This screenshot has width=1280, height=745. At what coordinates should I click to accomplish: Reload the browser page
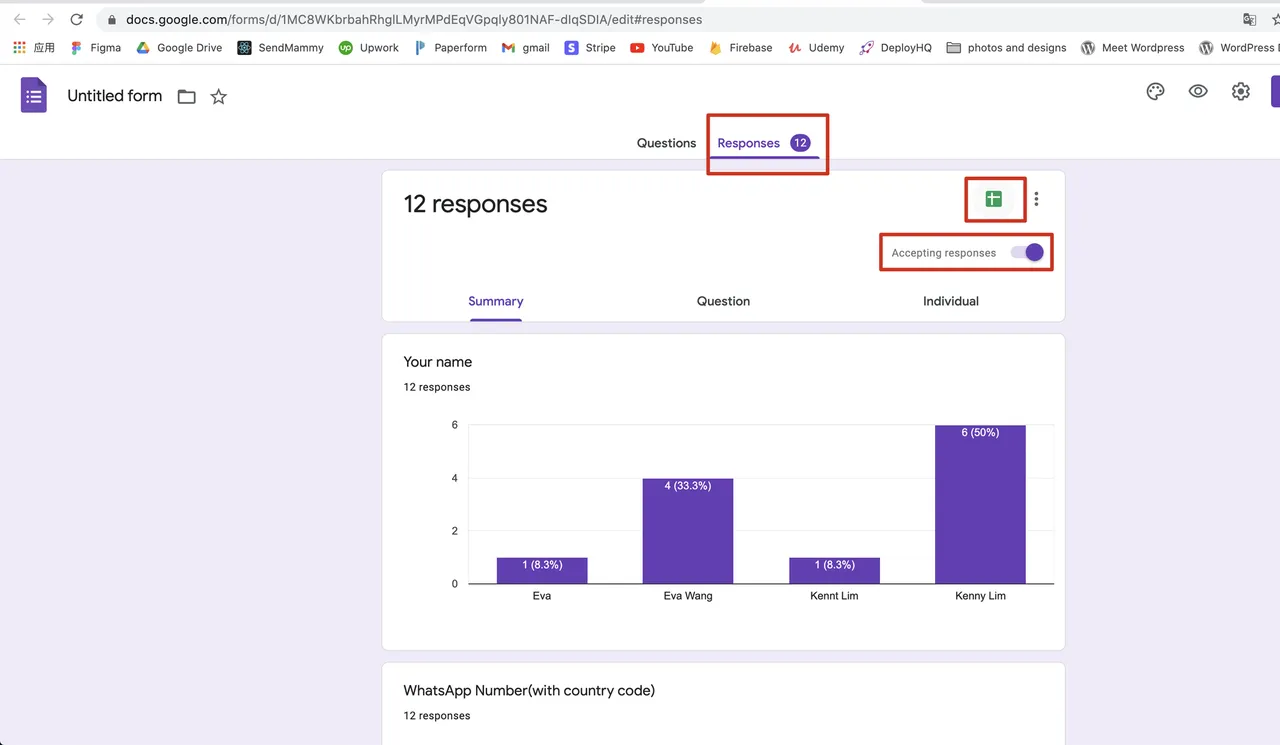76,19
